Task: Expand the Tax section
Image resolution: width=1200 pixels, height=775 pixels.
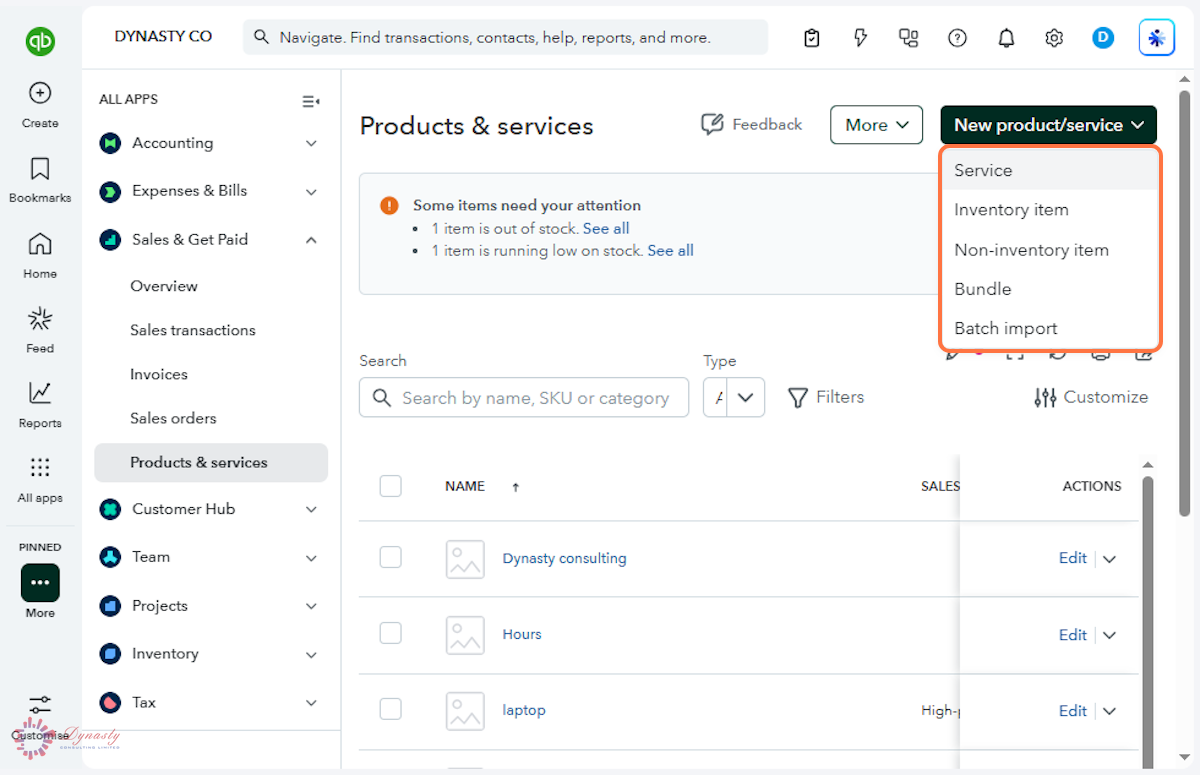Action: pyautogui.click(x=311, y=703)
